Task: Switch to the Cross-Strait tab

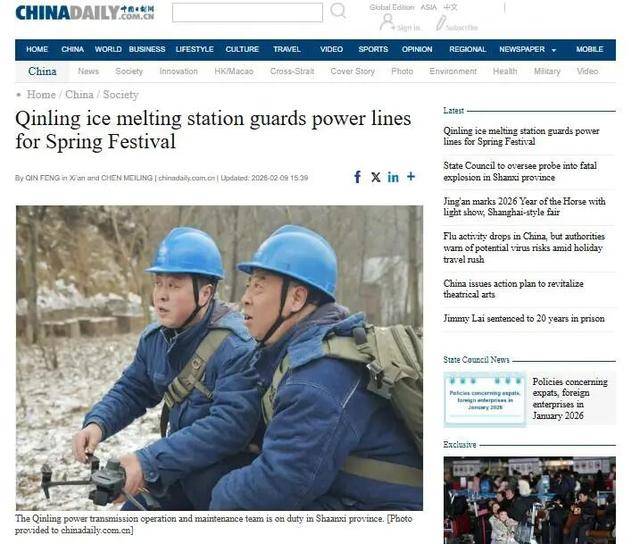Action: click(x=292, y=71)
